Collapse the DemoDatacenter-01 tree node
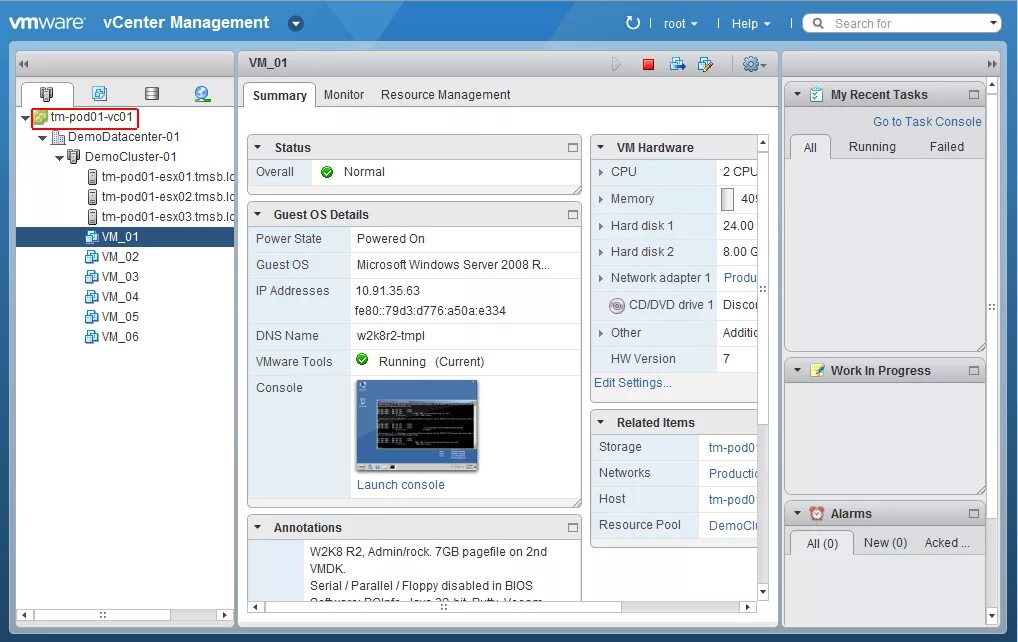Screen dimensions: 1018x642 [42, 138]
